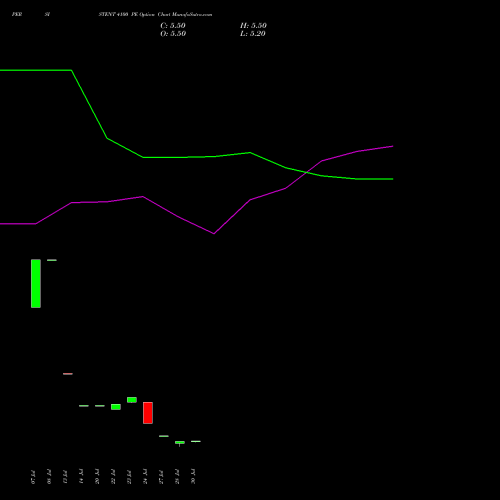500x500 pixels.
Task: Click the closing price value C: 5.50
Action: pos(173,26)
